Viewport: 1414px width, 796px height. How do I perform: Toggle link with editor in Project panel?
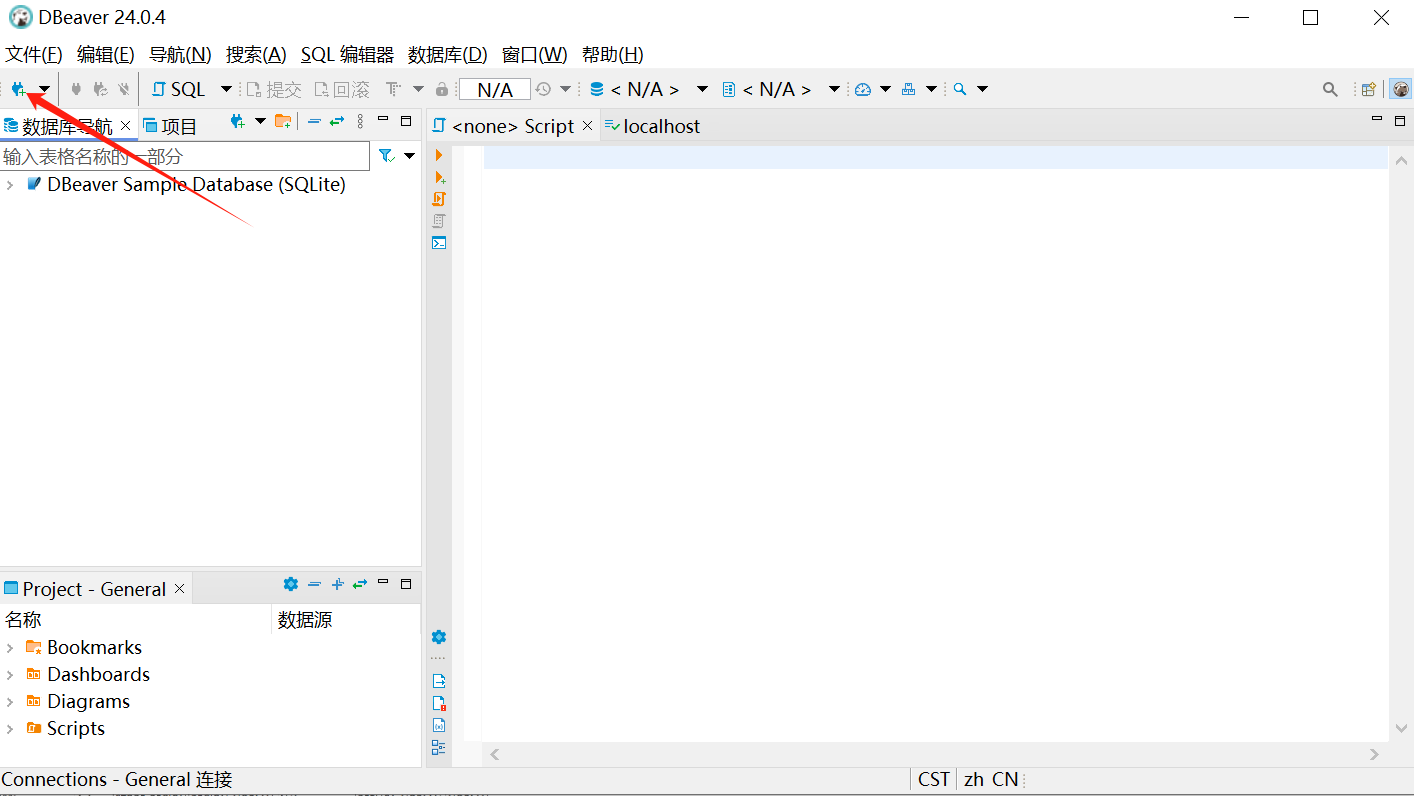tap(360, 584)
